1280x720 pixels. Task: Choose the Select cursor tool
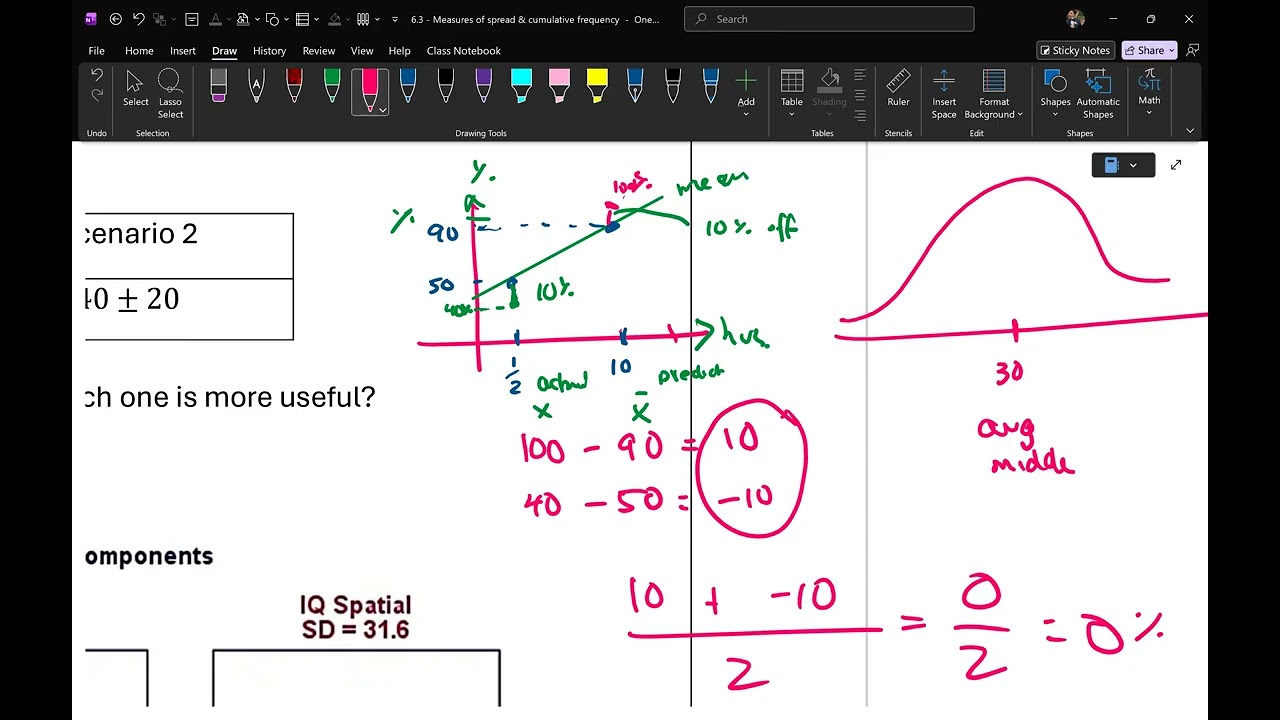point(135,90)
